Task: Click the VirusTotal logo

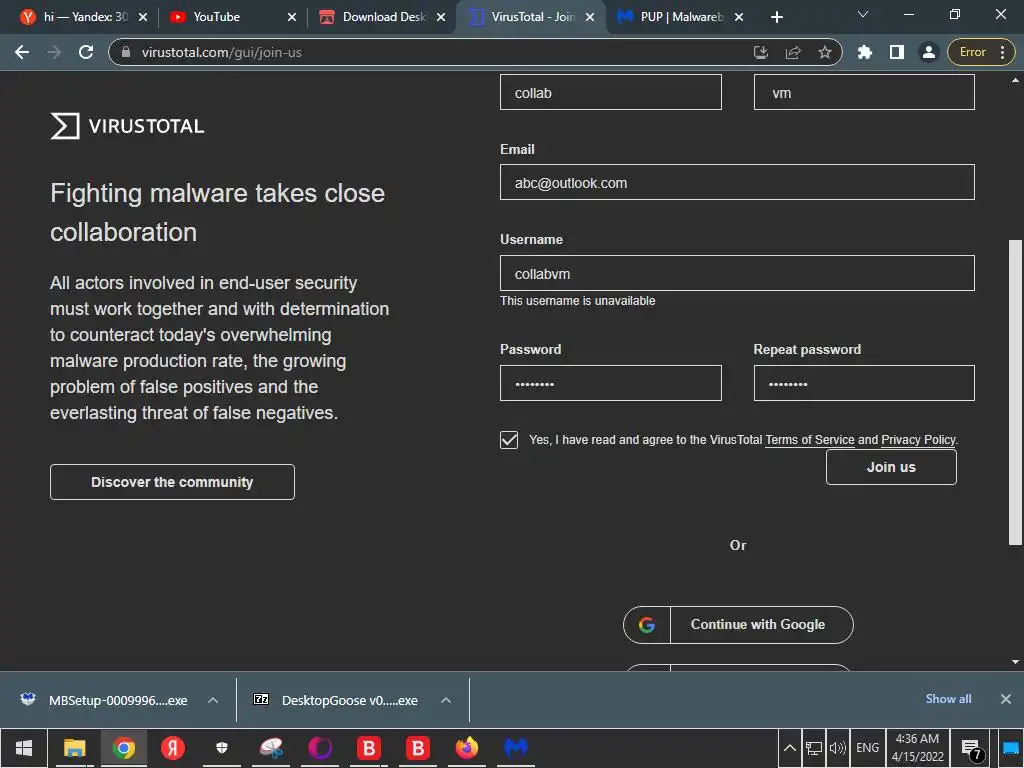Action: point(127,126)
